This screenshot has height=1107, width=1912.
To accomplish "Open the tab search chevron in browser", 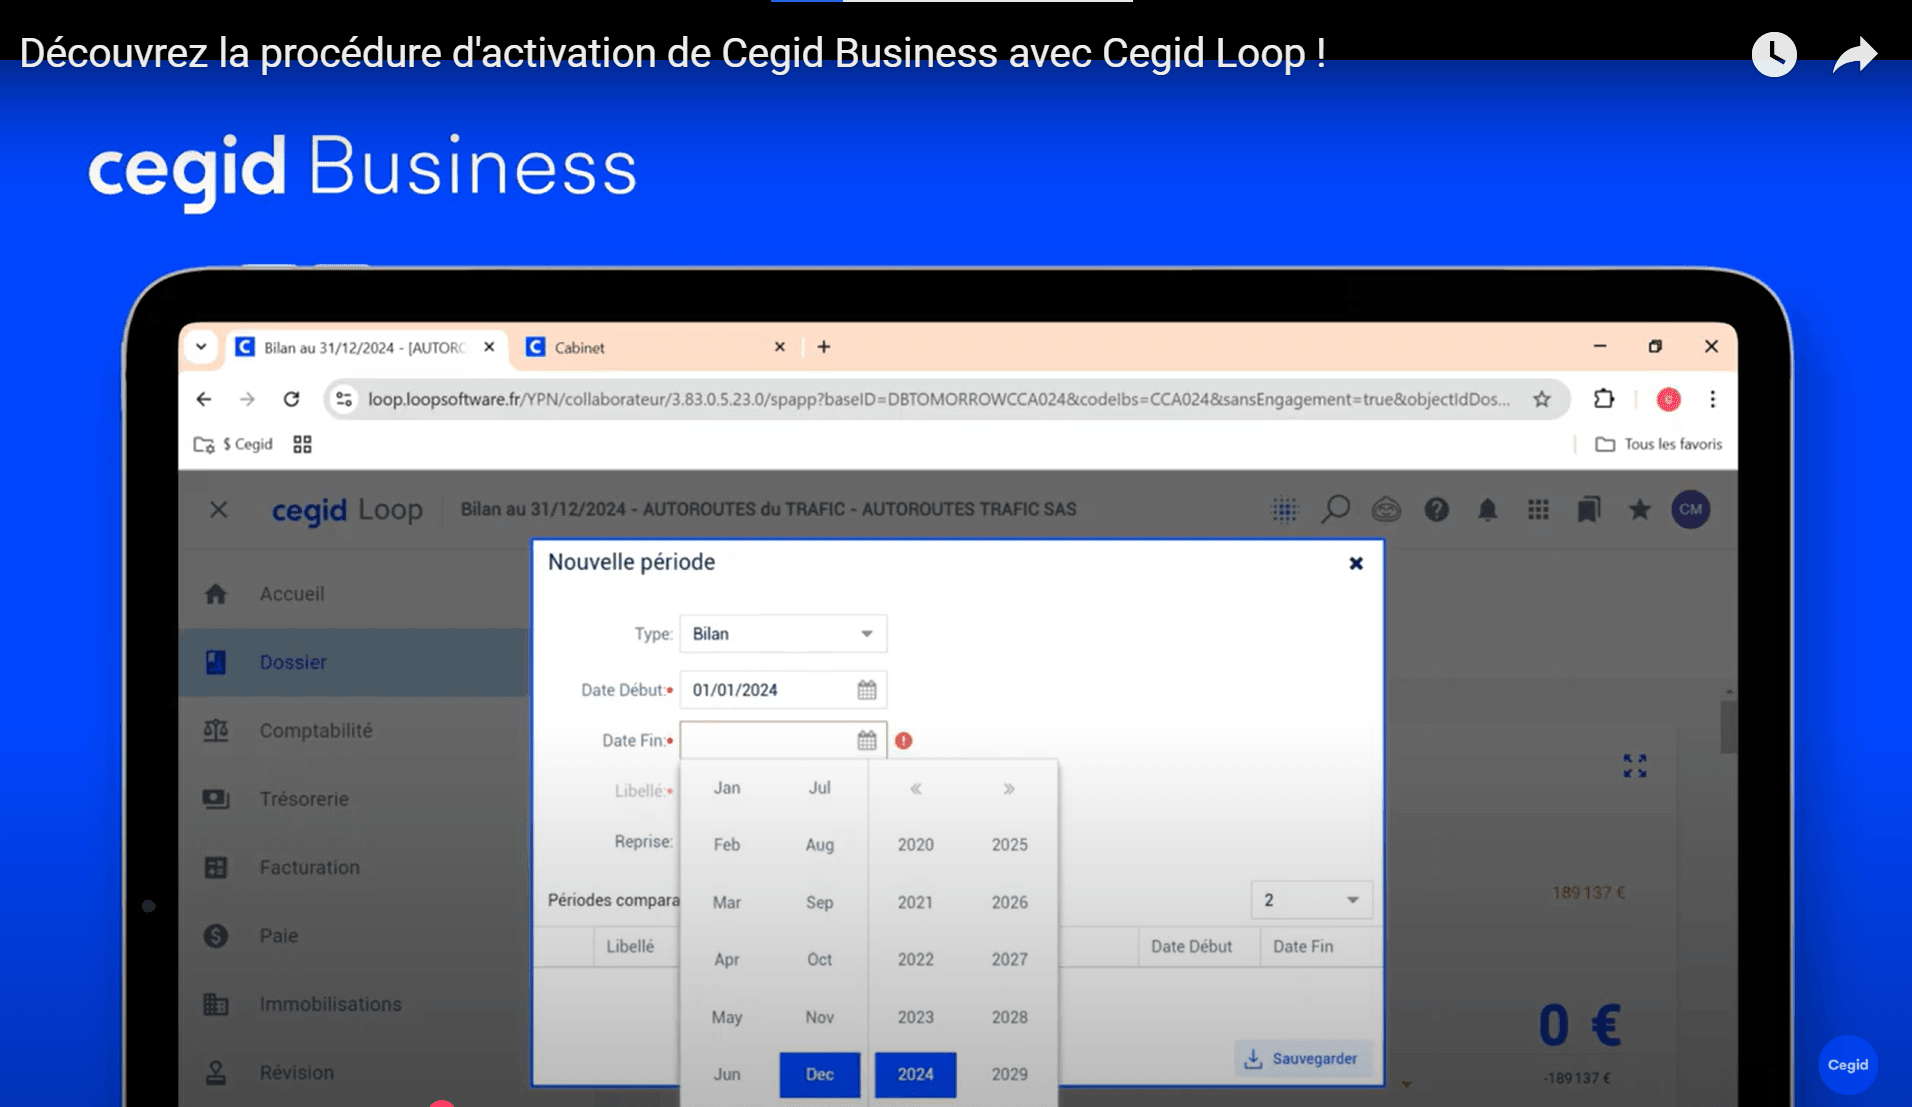I will pyautogui.click(x=201, y=347).
